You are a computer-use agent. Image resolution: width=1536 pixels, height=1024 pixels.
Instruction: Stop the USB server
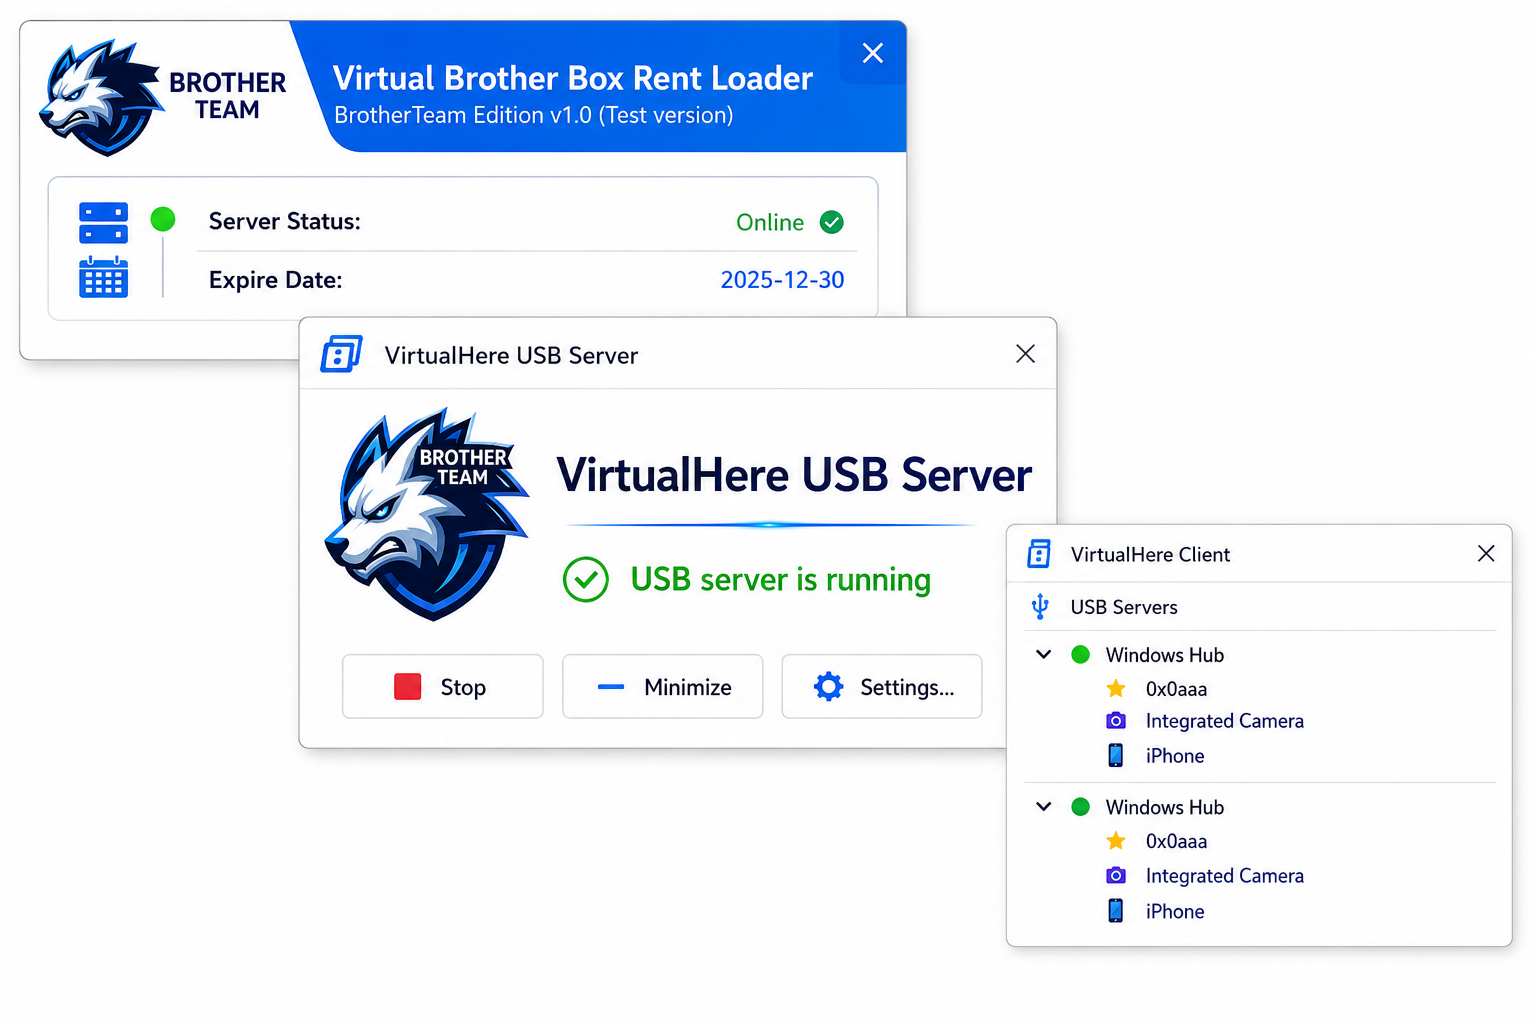pyautogui.click(x=443, y=687)
